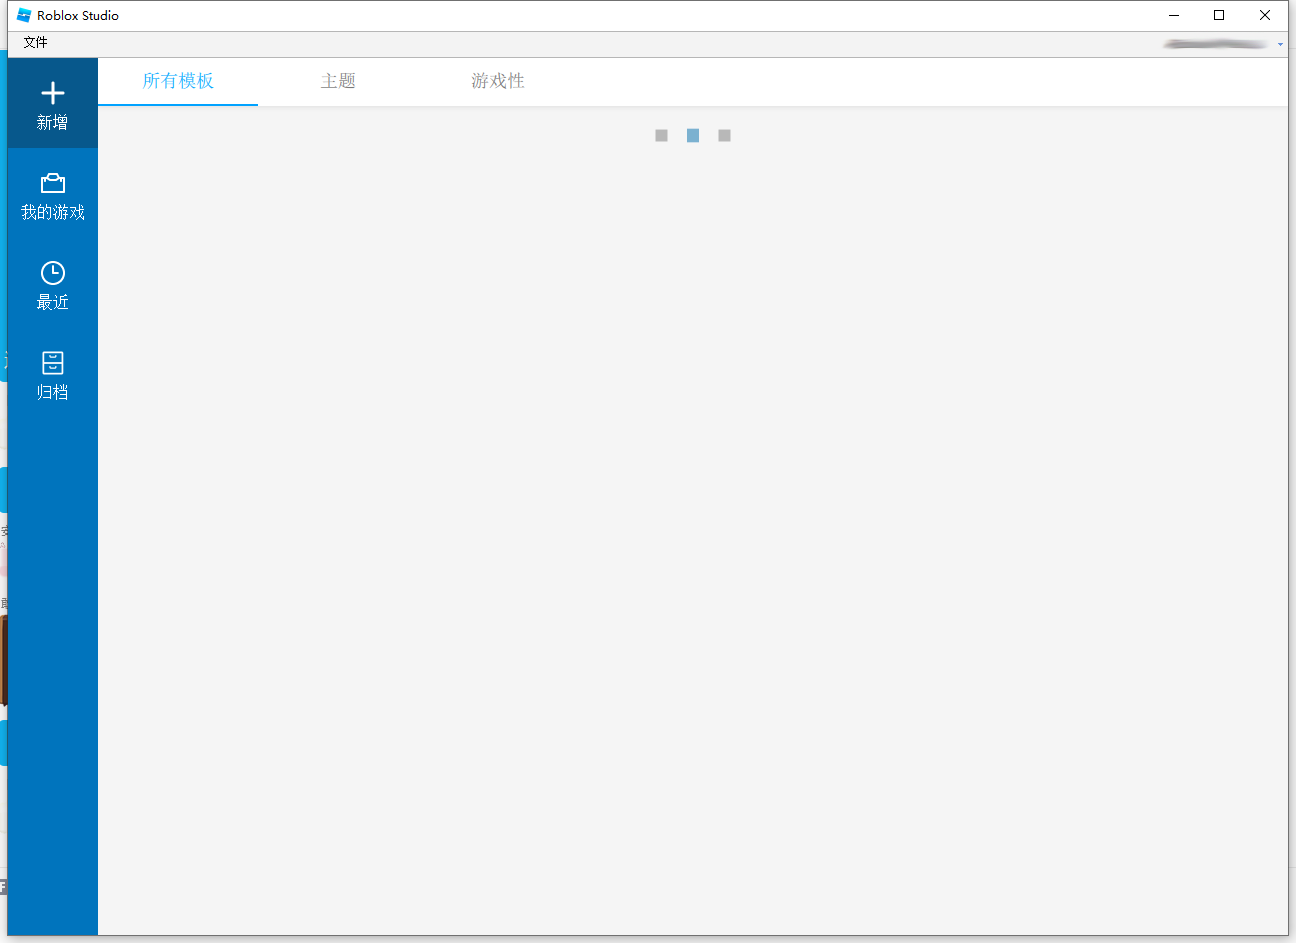Click the blurred account username

click(1215, 44)
